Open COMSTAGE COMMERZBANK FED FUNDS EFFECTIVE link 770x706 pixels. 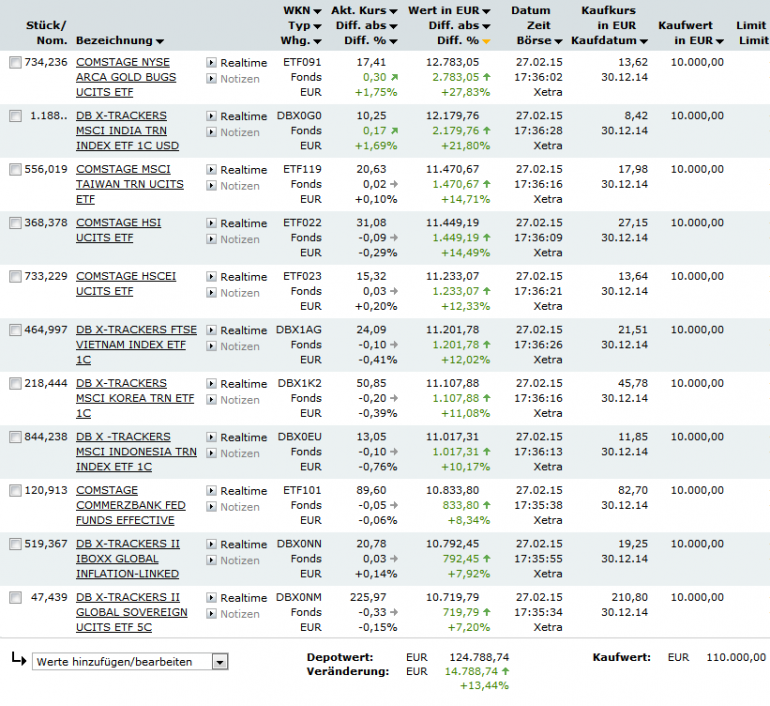coord(131,505)
